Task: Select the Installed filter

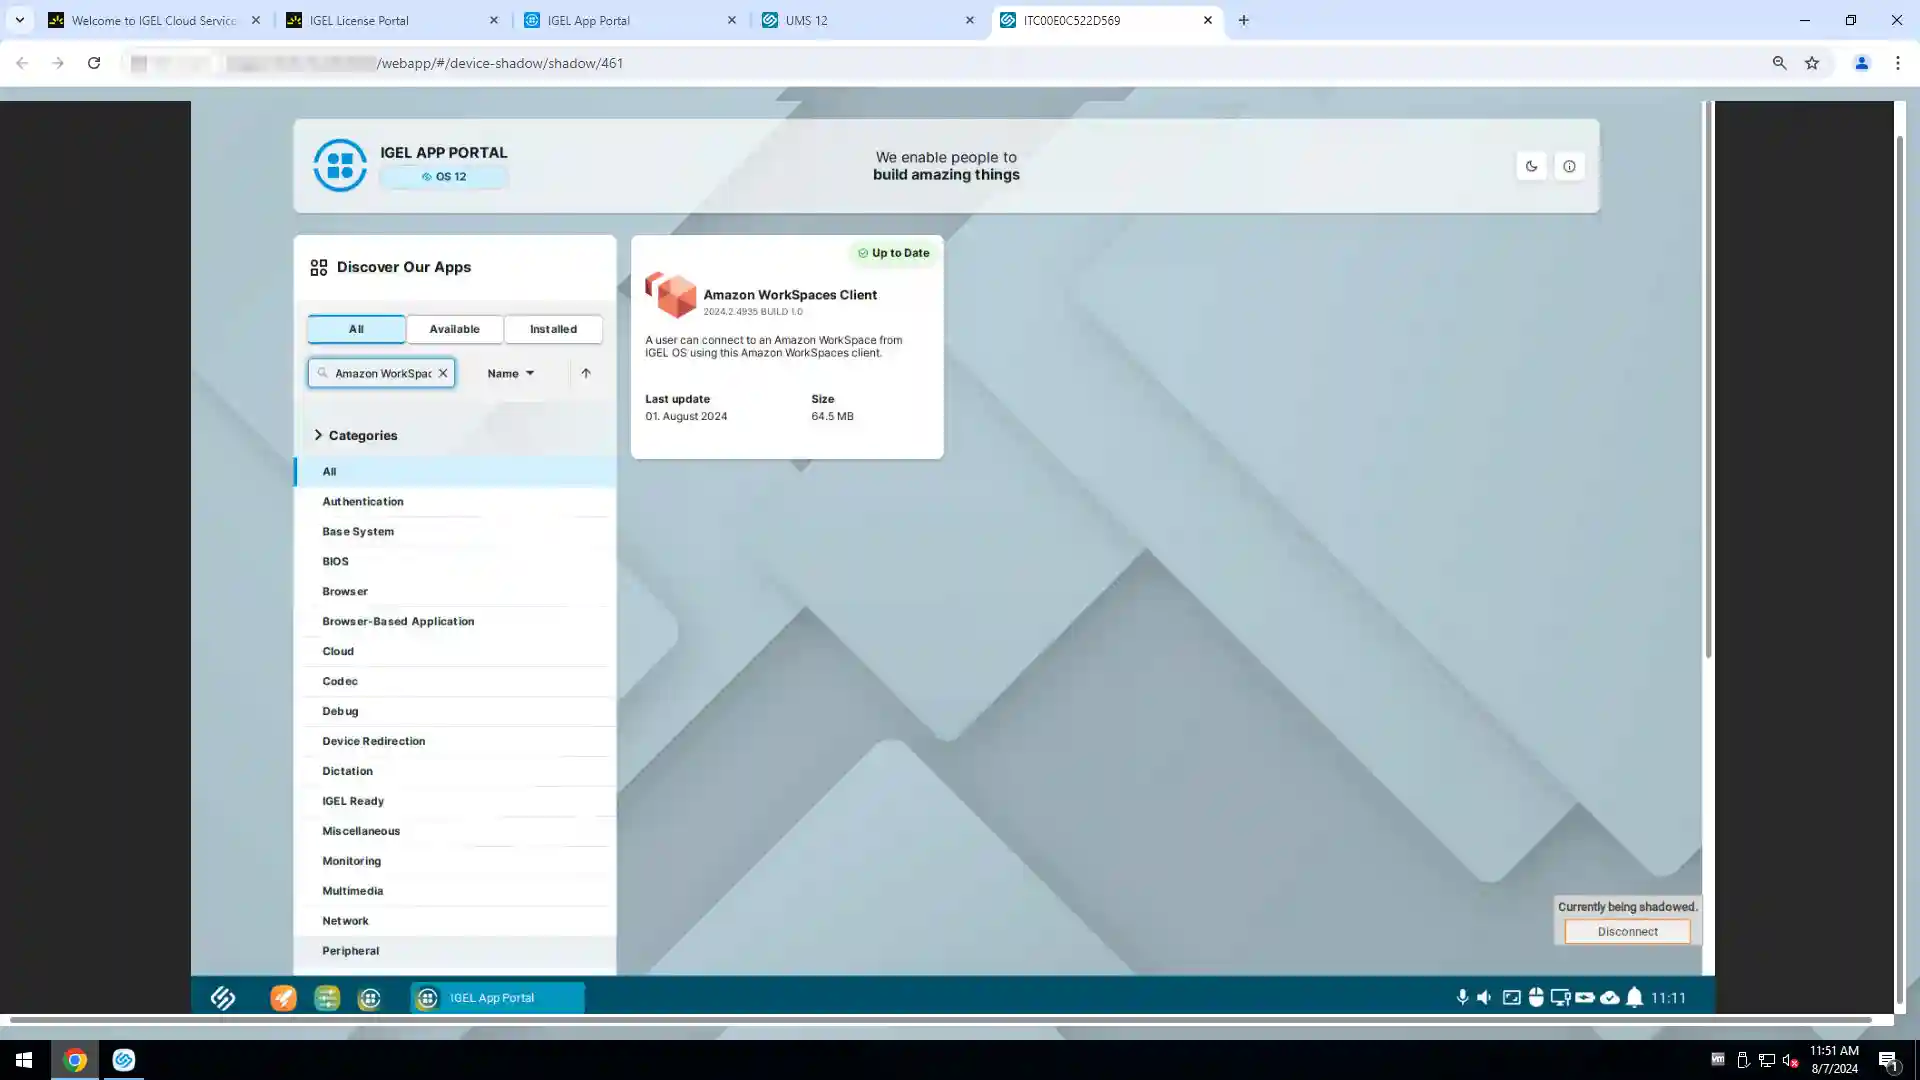Action: coord(553,329)
